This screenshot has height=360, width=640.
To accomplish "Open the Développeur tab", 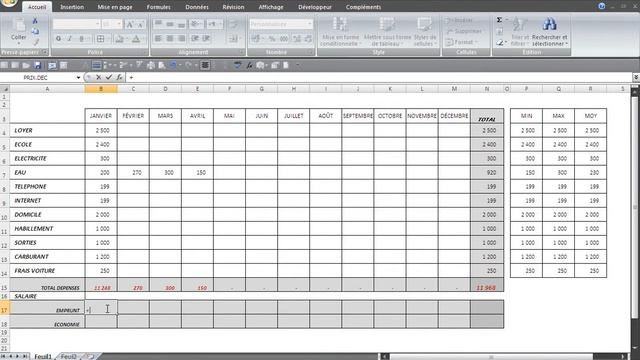I will (315, 7).
